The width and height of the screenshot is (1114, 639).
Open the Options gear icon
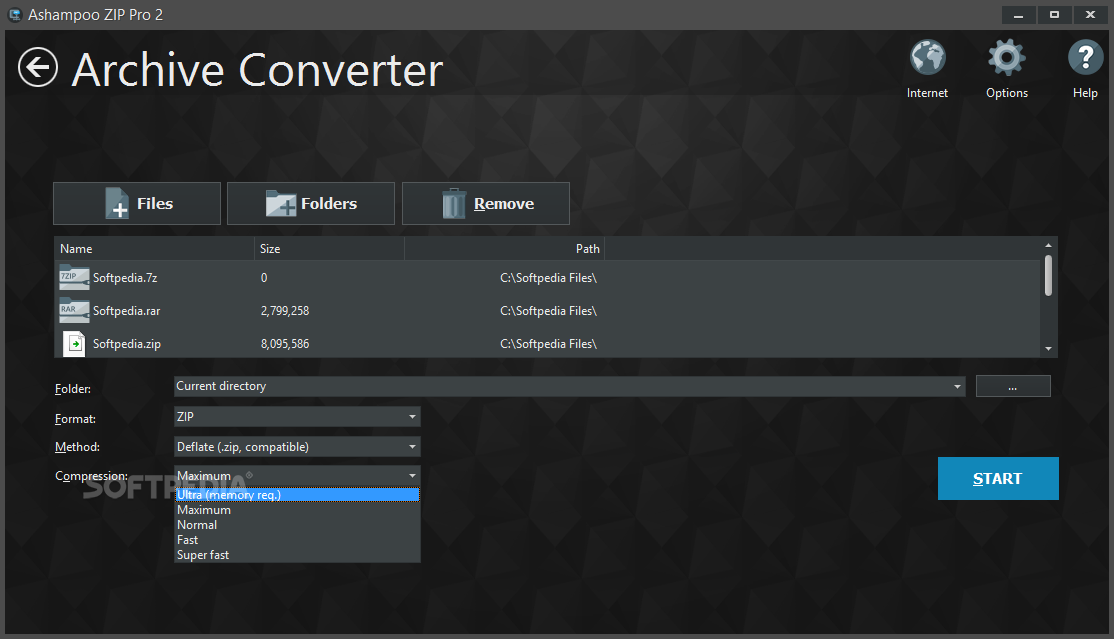pyautogui.click(x=1006, y=58)
